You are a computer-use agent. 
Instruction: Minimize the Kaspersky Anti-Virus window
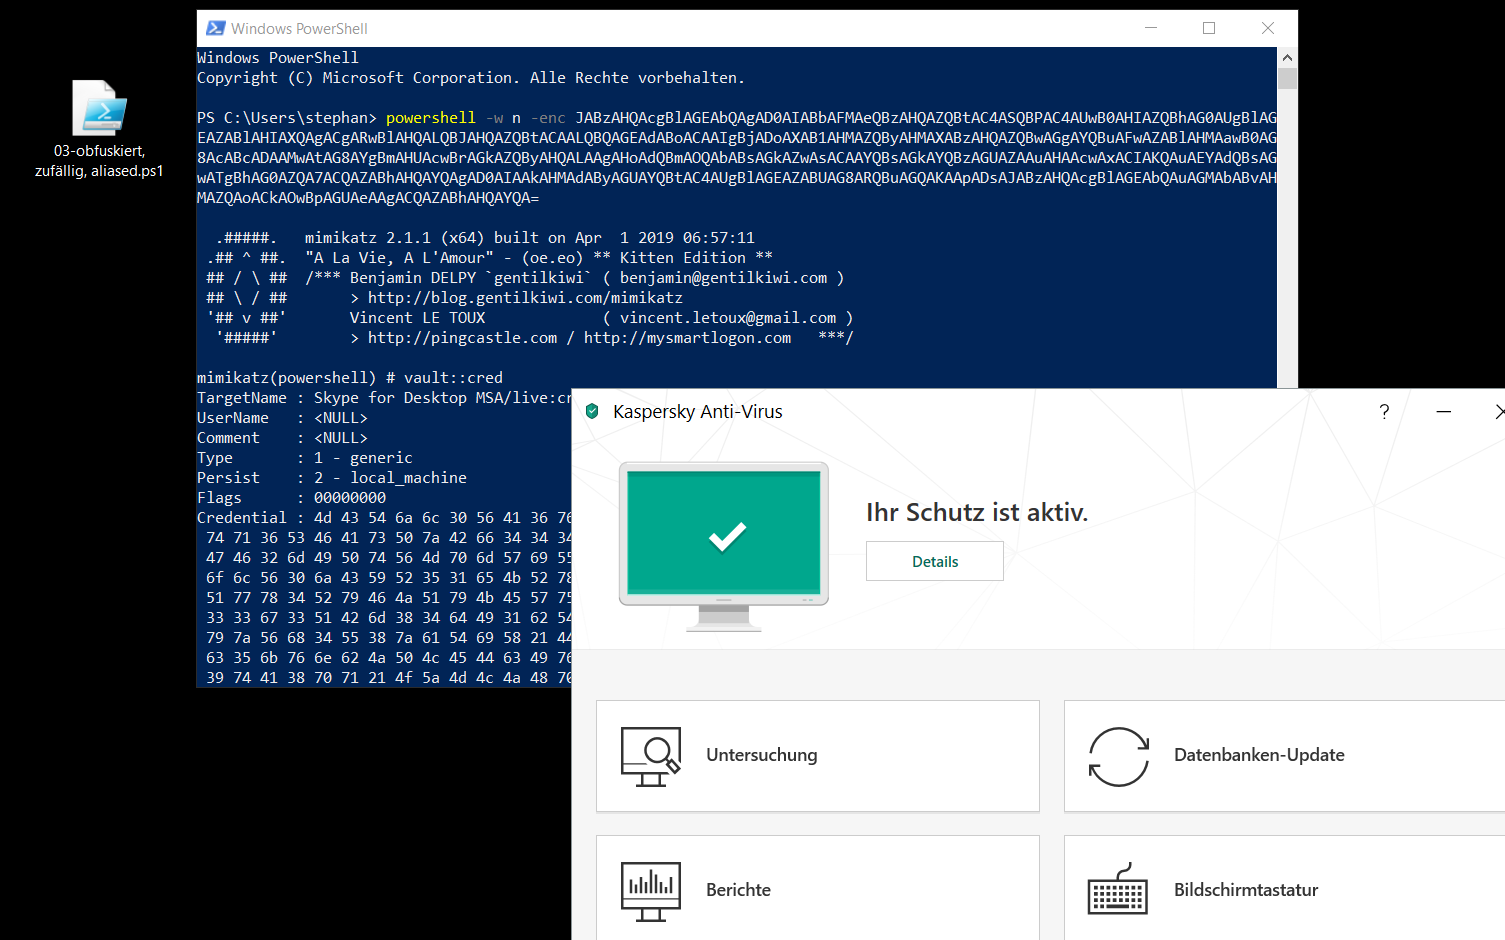(x=1443, y=411)
